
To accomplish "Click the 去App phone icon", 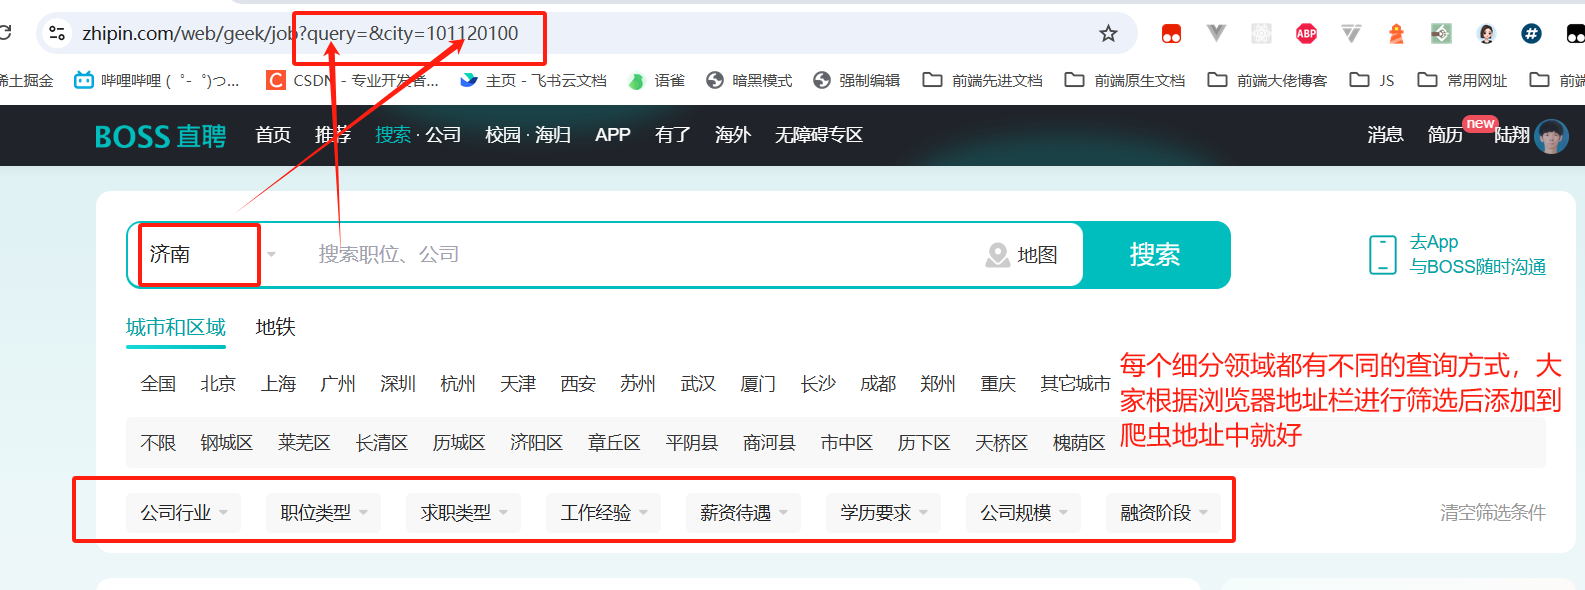I will tap(1382, 255).
